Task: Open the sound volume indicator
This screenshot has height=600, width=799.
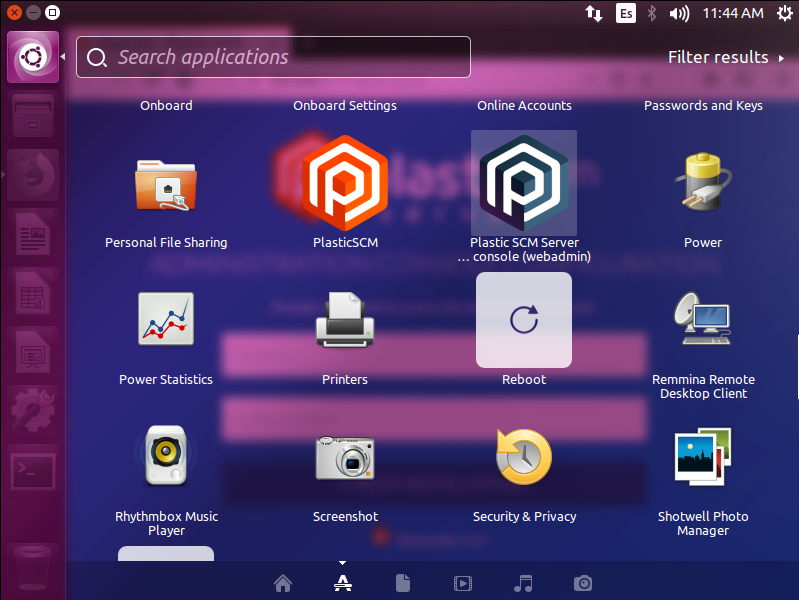Action: pos(679,13)
